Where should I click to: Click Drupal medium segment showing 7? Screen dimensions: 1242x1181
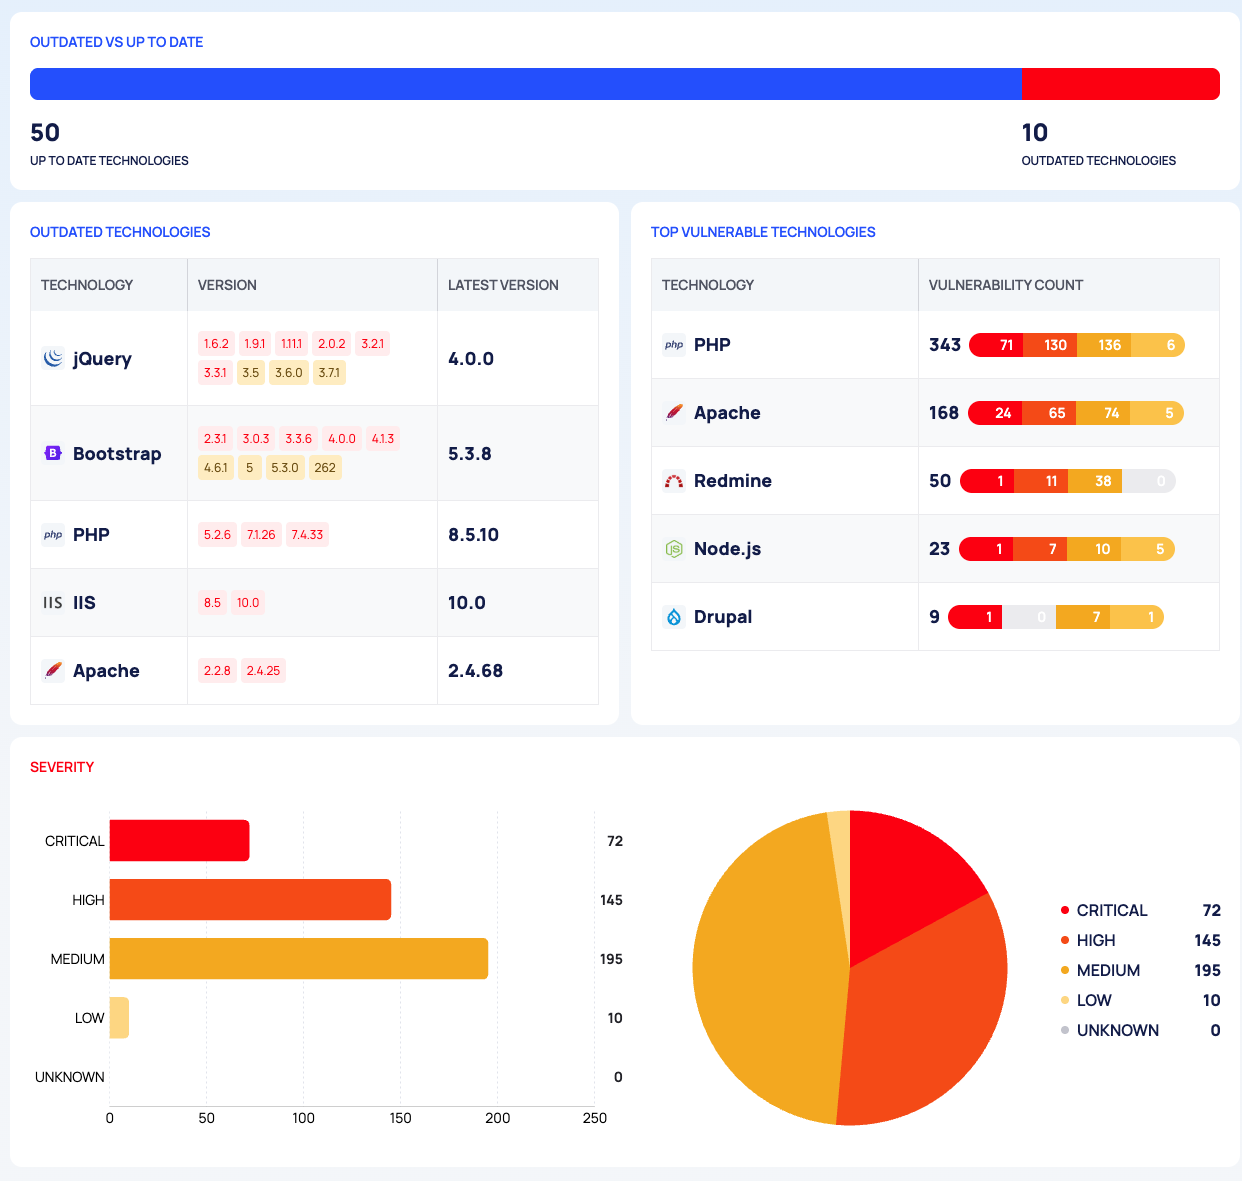tap(1083, 617)
